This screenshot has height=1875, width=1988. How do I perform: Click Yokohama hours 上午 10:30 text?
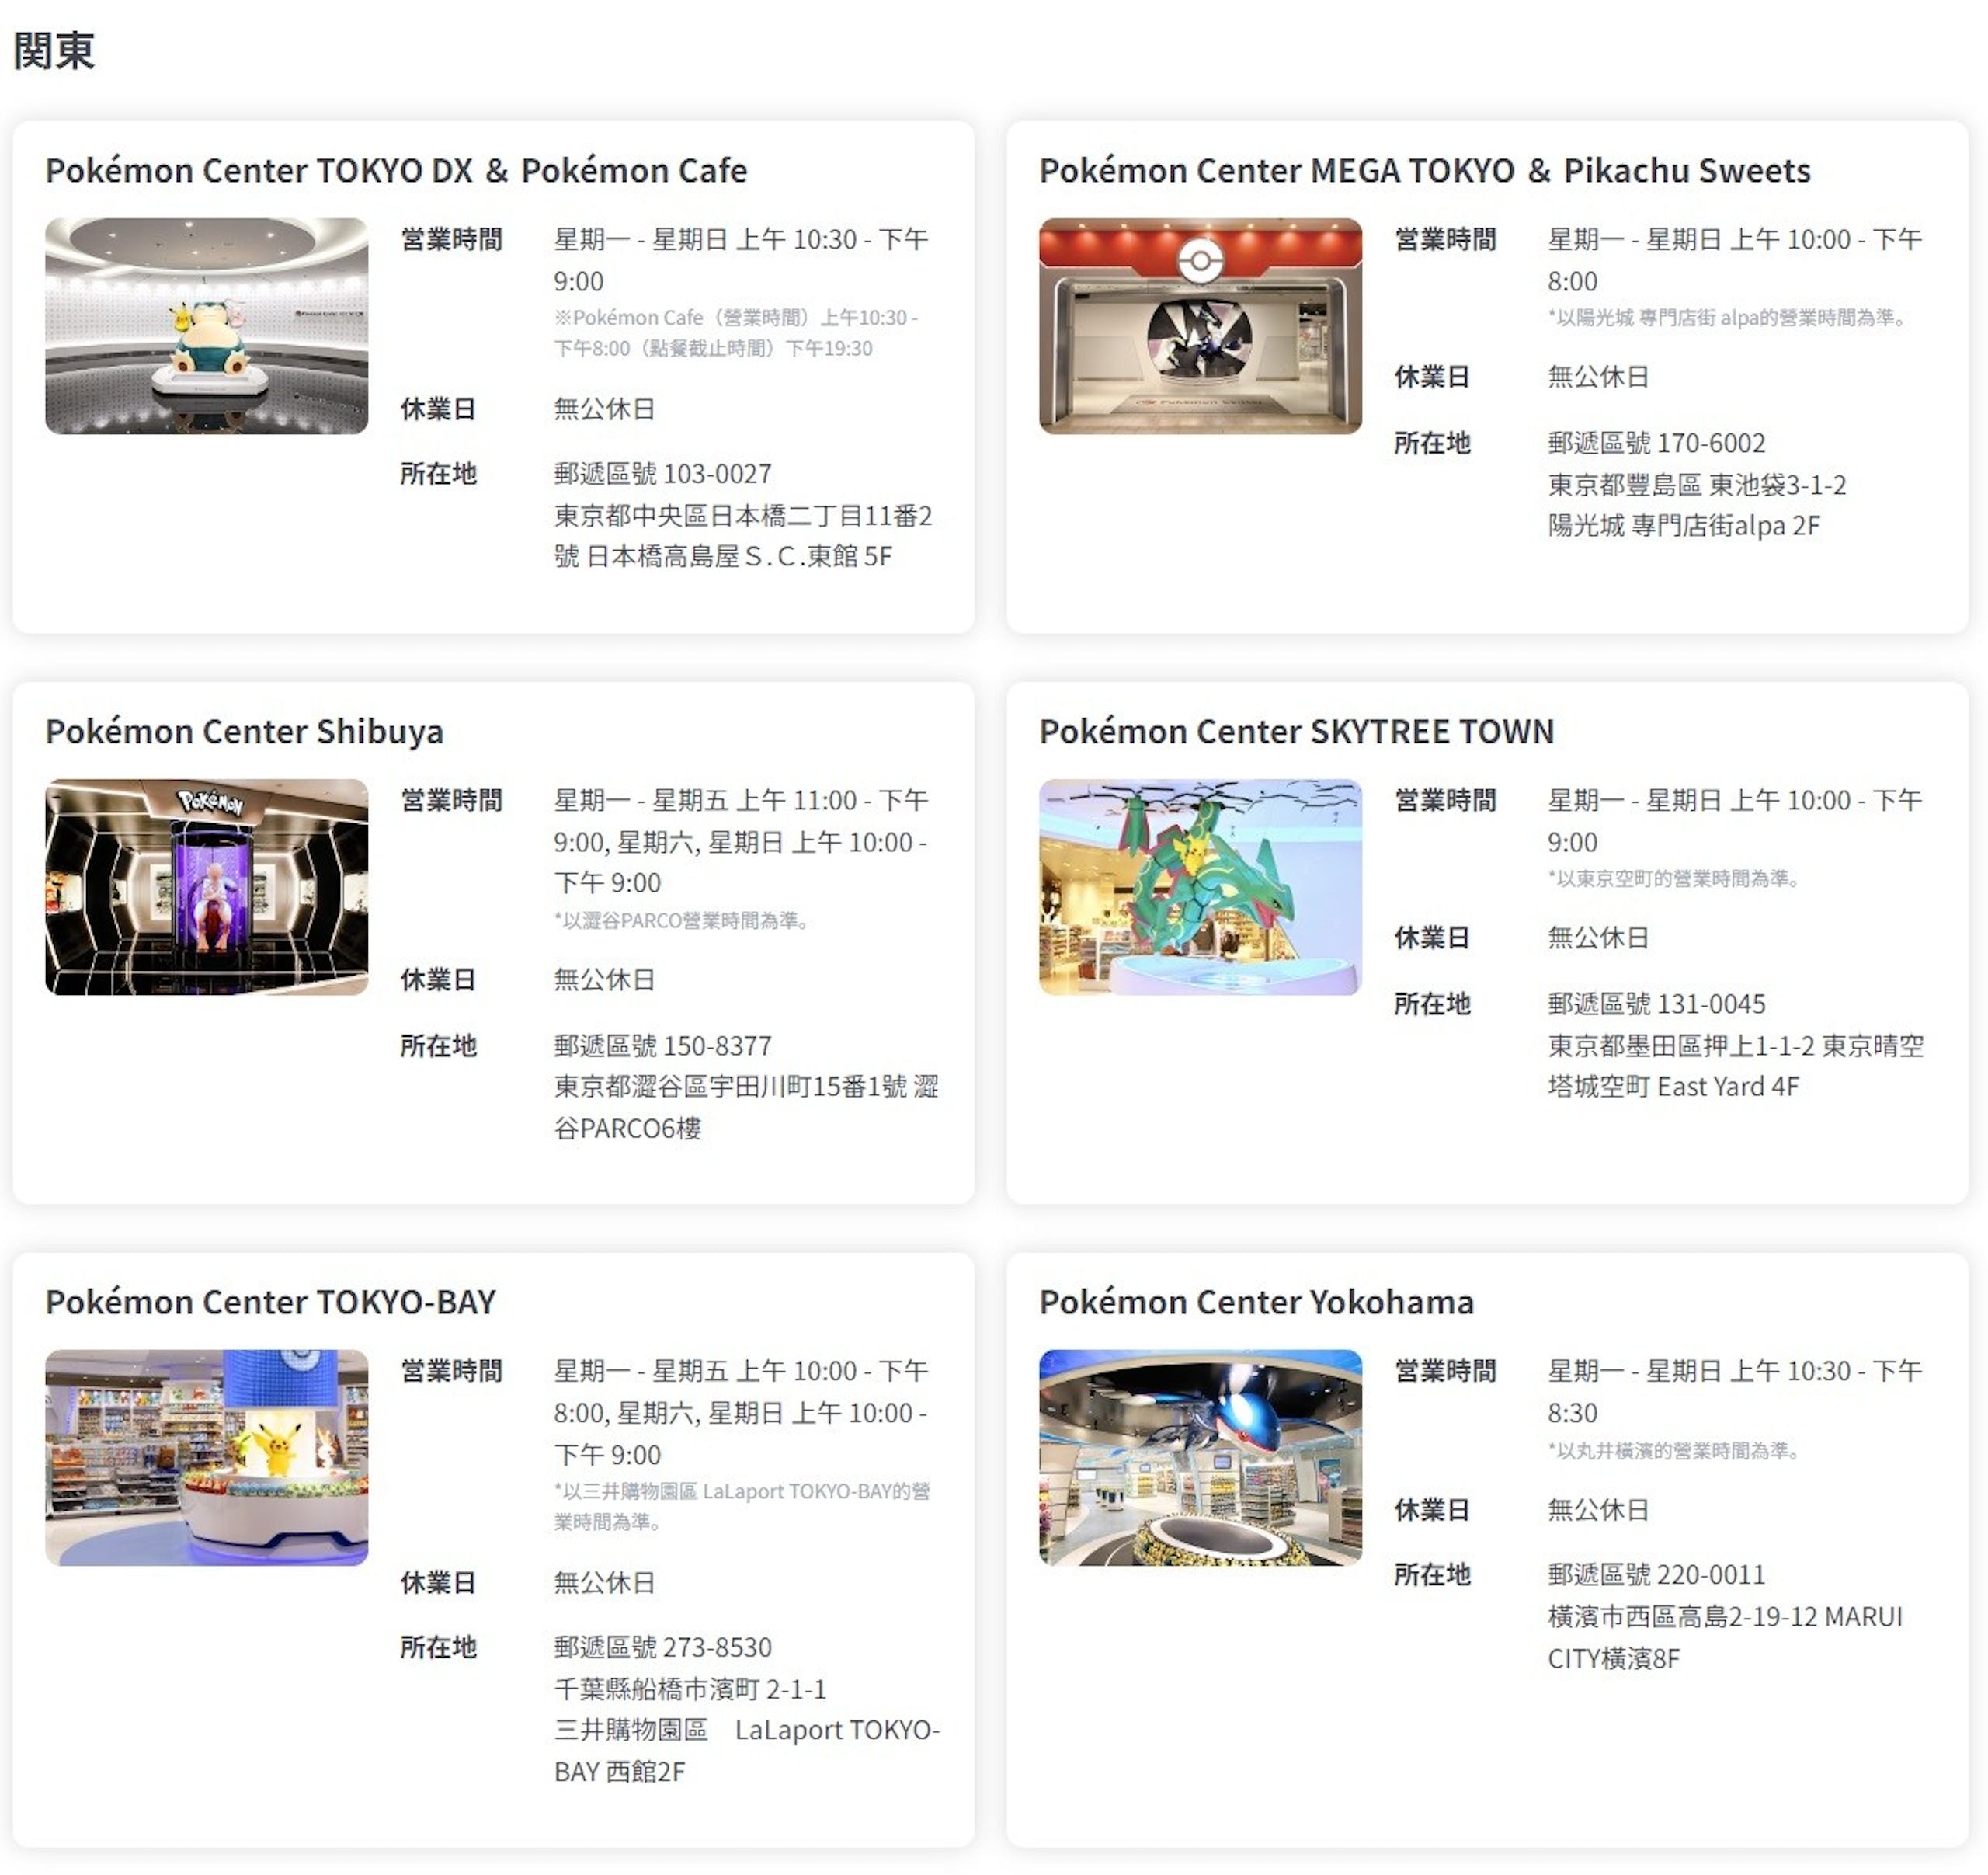(1790, 1371)
